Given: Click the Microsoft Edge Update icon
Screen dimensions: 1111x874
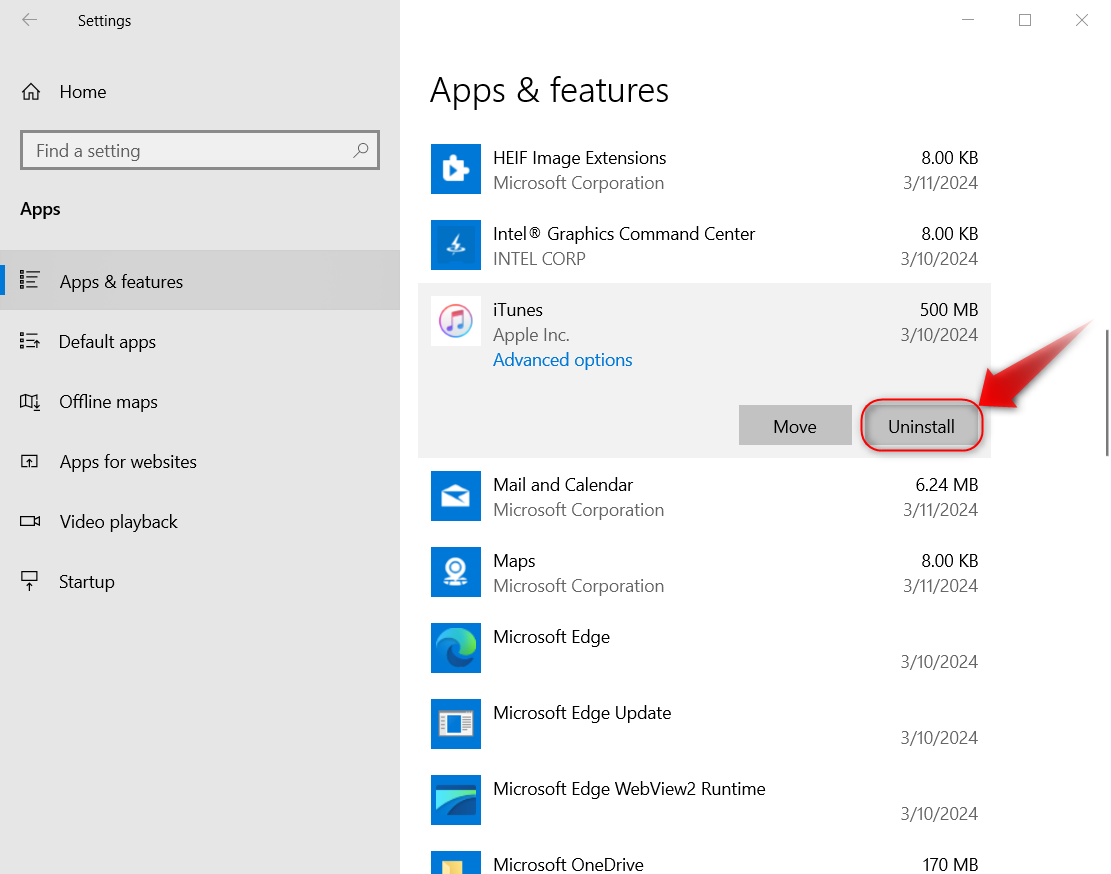Looking at the screenshot, I should [456, 724].
